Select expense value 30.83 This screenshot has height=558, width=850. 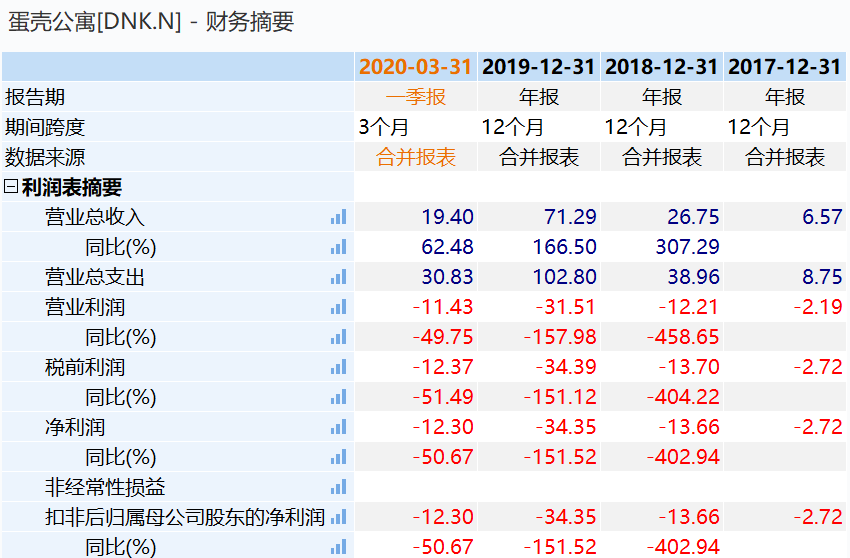447,277
